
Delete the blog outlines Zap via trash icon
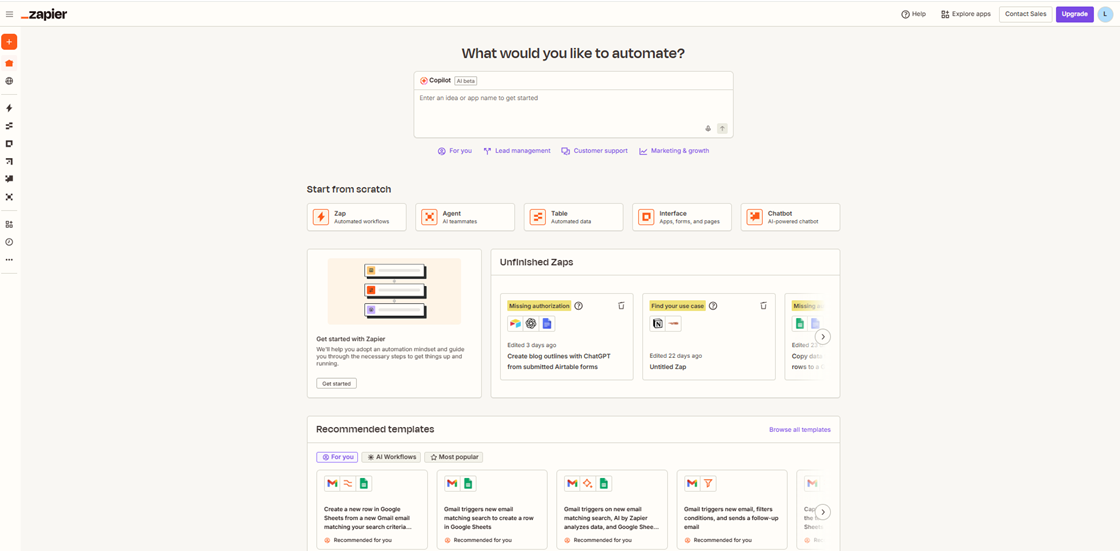[x=621, y=306]
